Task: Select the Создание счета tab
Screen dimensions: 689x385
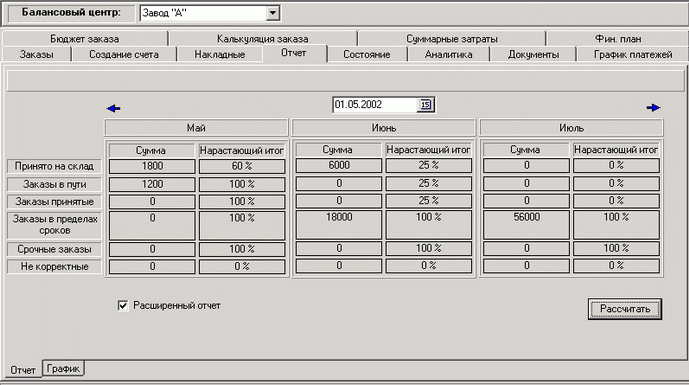Action: click(x=124, y=54)
